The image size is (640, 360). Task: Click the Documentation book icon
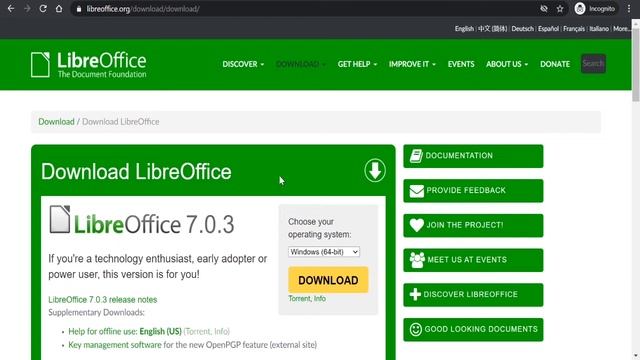(416, 156)
